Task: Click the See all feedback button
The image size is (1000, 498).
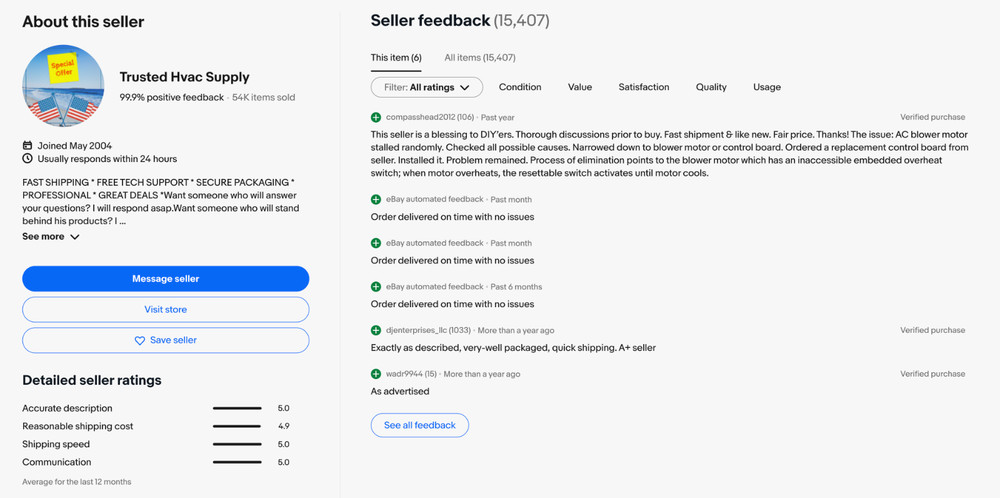Action: tap(419, 425)
